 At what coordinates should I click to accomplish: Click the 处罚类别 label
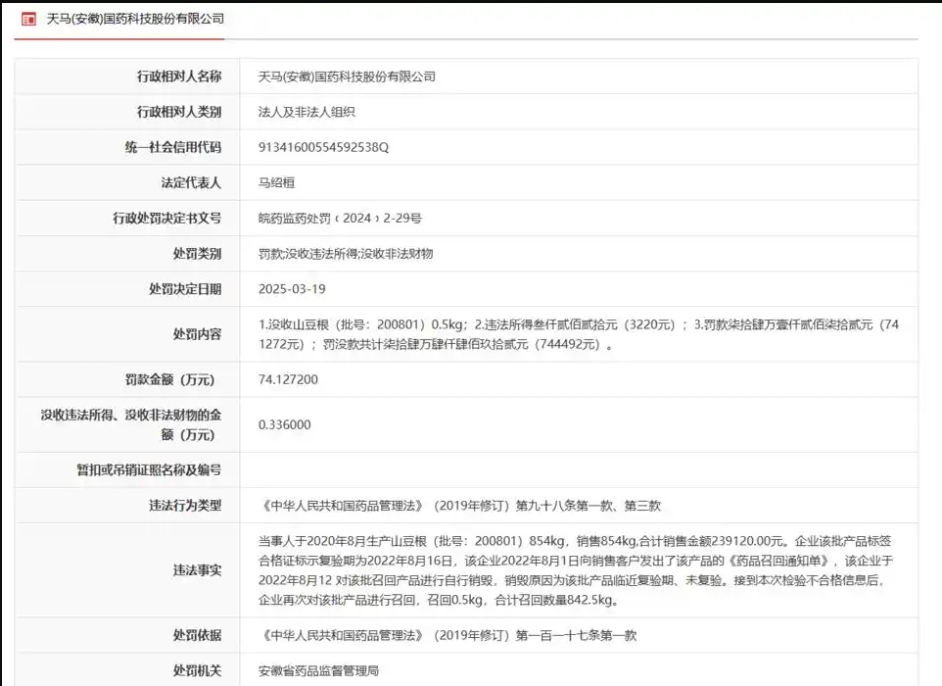tap(197, 253)
